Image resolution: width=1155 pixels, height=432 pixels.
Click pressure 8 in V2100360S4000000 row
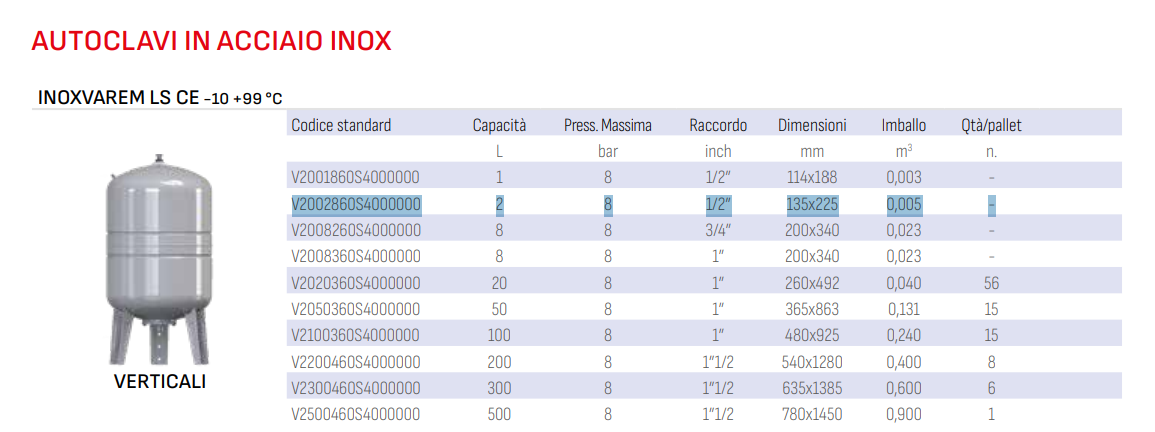608,335
